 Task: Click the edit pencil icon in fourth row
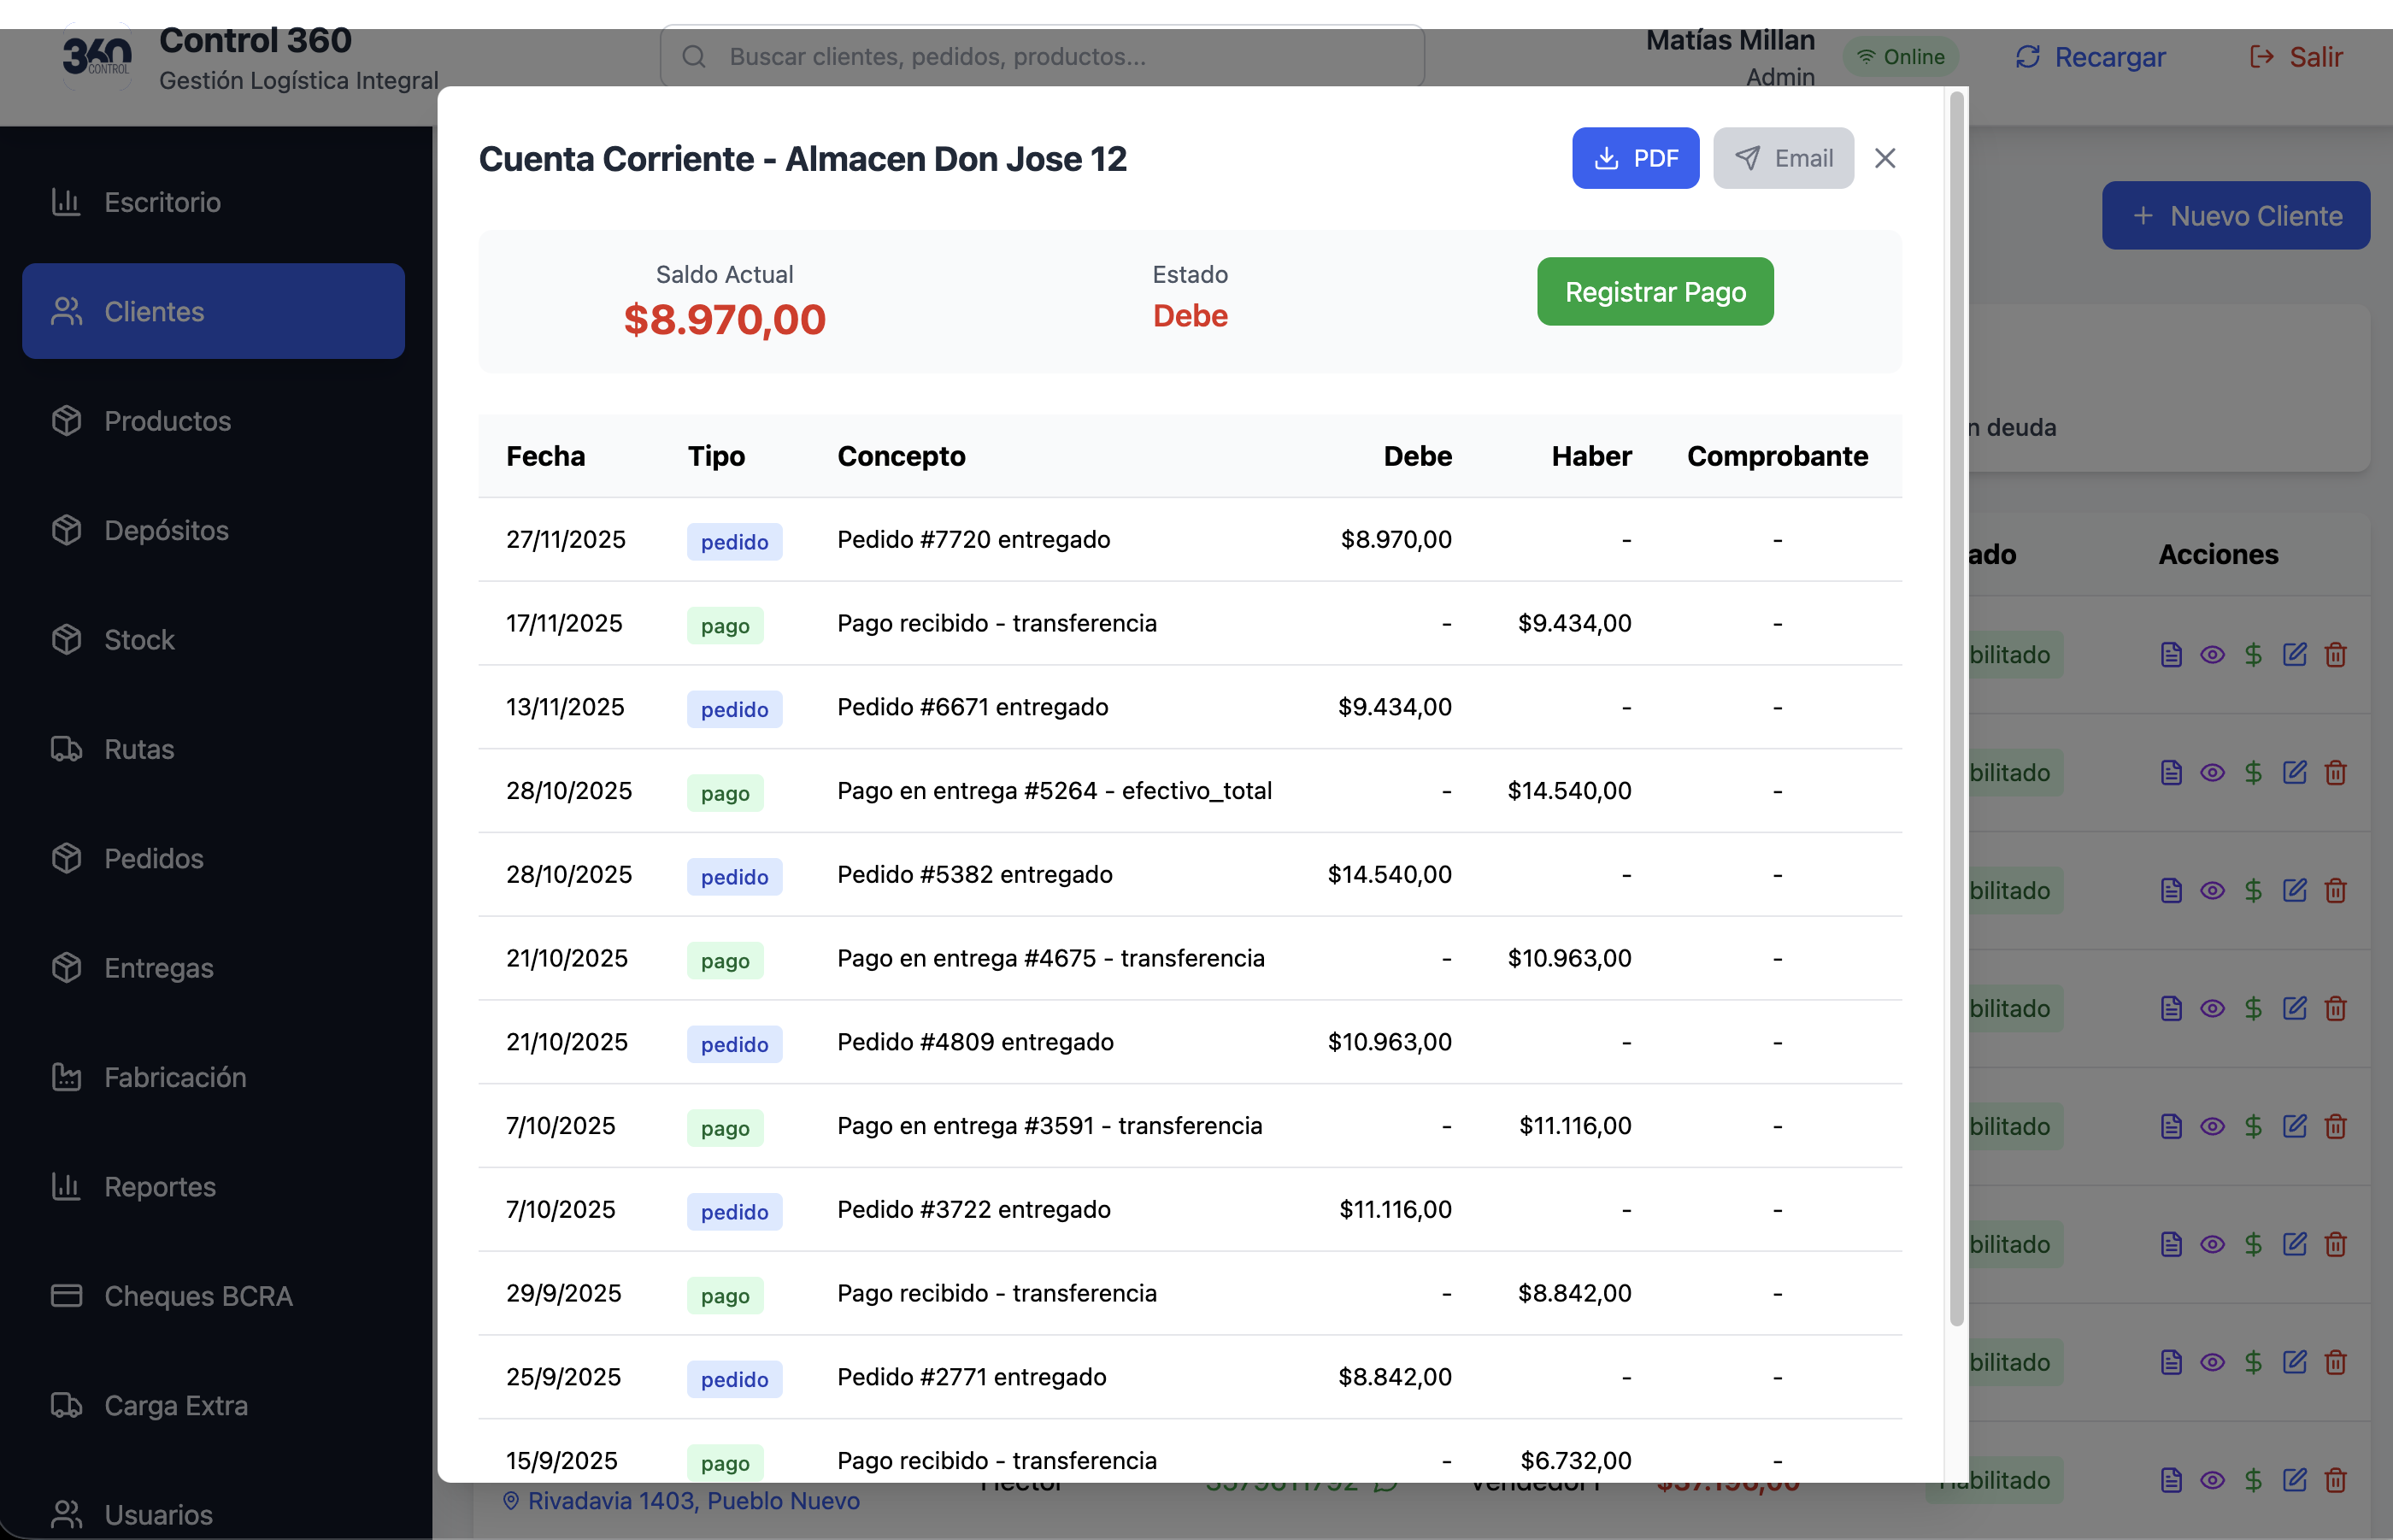[2294, 1008]
